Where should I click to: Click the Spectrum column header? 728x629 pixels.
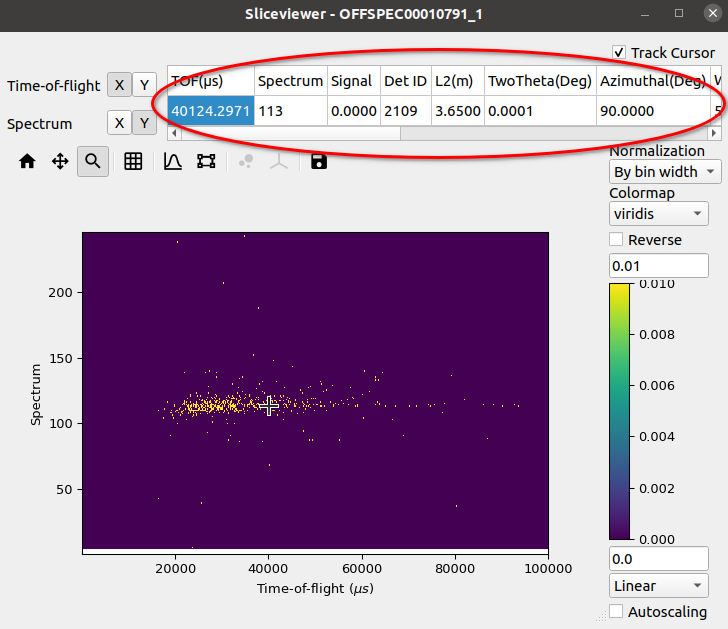pos(290,81)
